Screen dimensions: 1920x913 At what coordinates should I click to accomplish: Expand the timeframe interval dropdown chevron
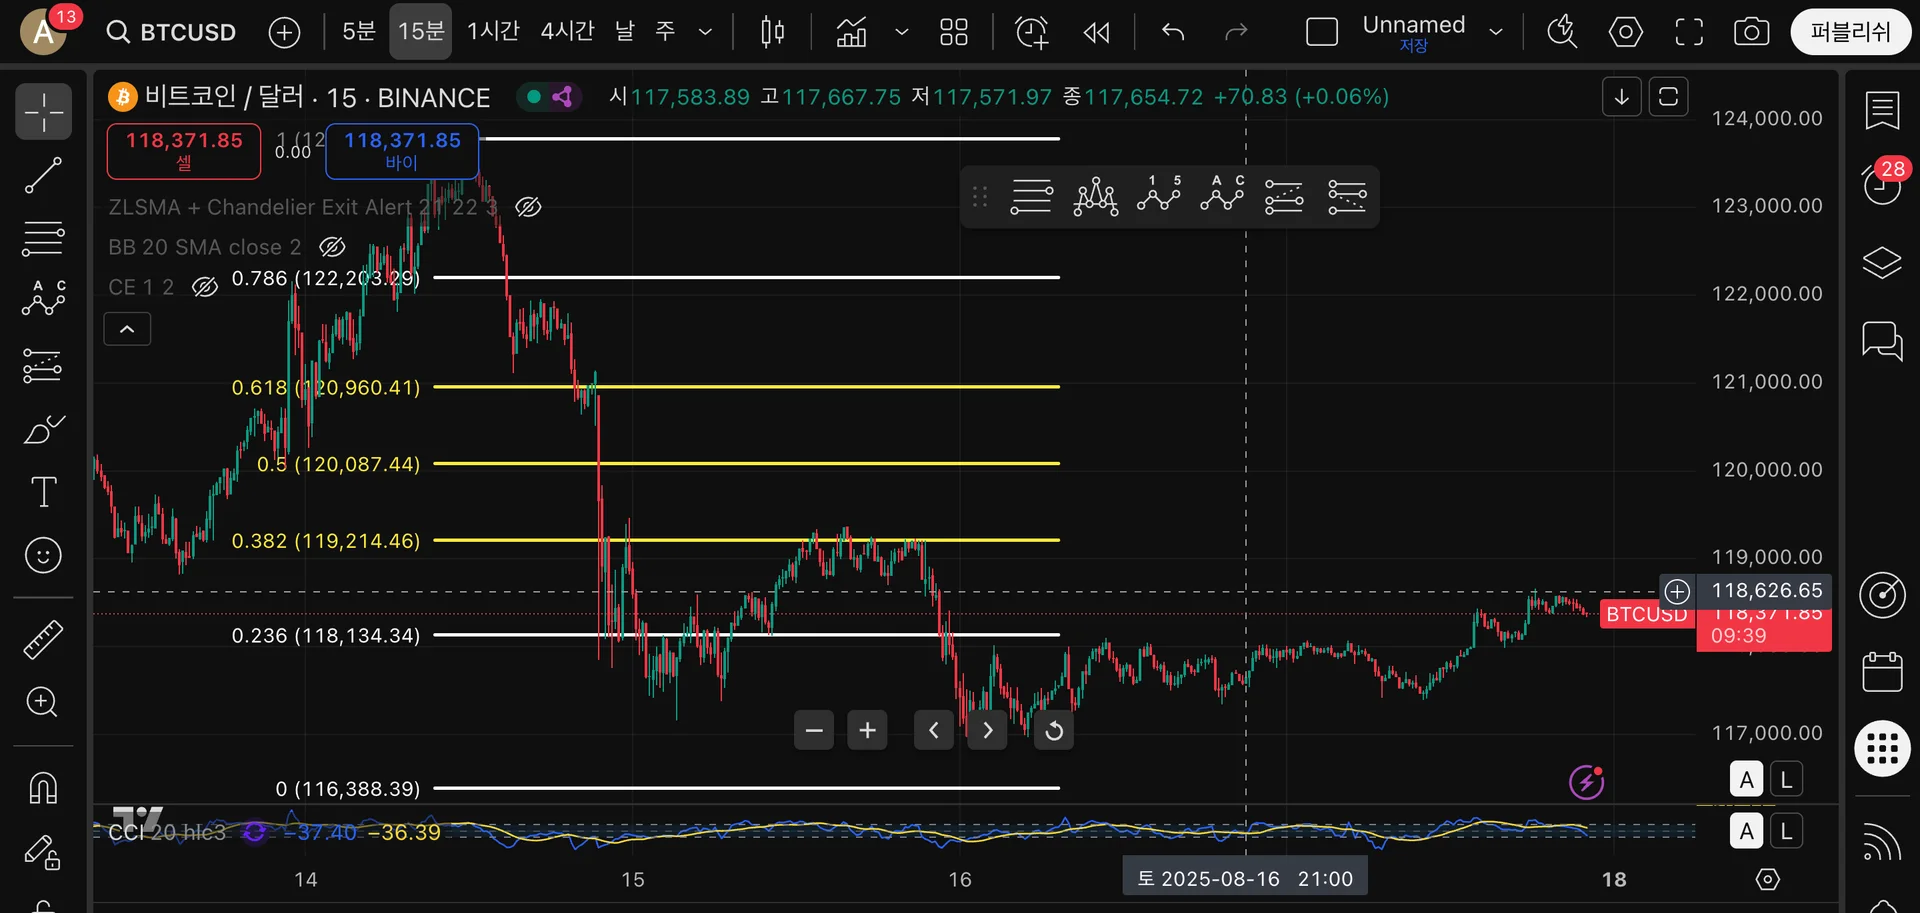[705, 32]
